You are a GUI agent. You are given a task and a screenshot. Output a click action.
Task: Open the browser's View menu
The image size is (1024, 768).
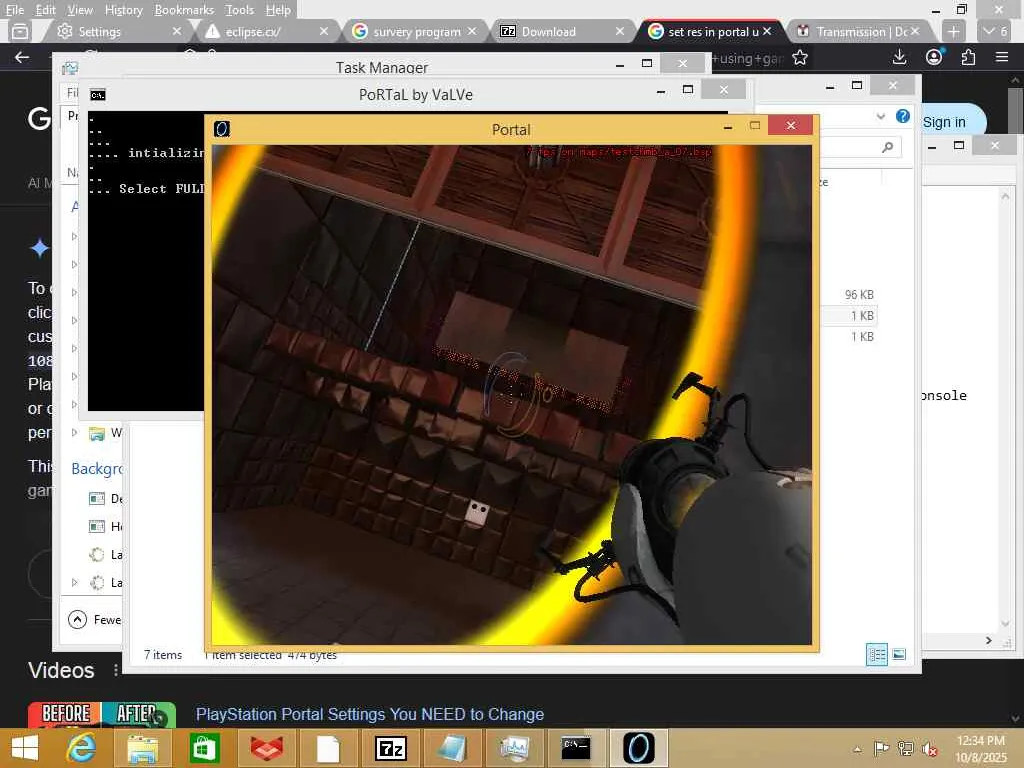(80, 10)
